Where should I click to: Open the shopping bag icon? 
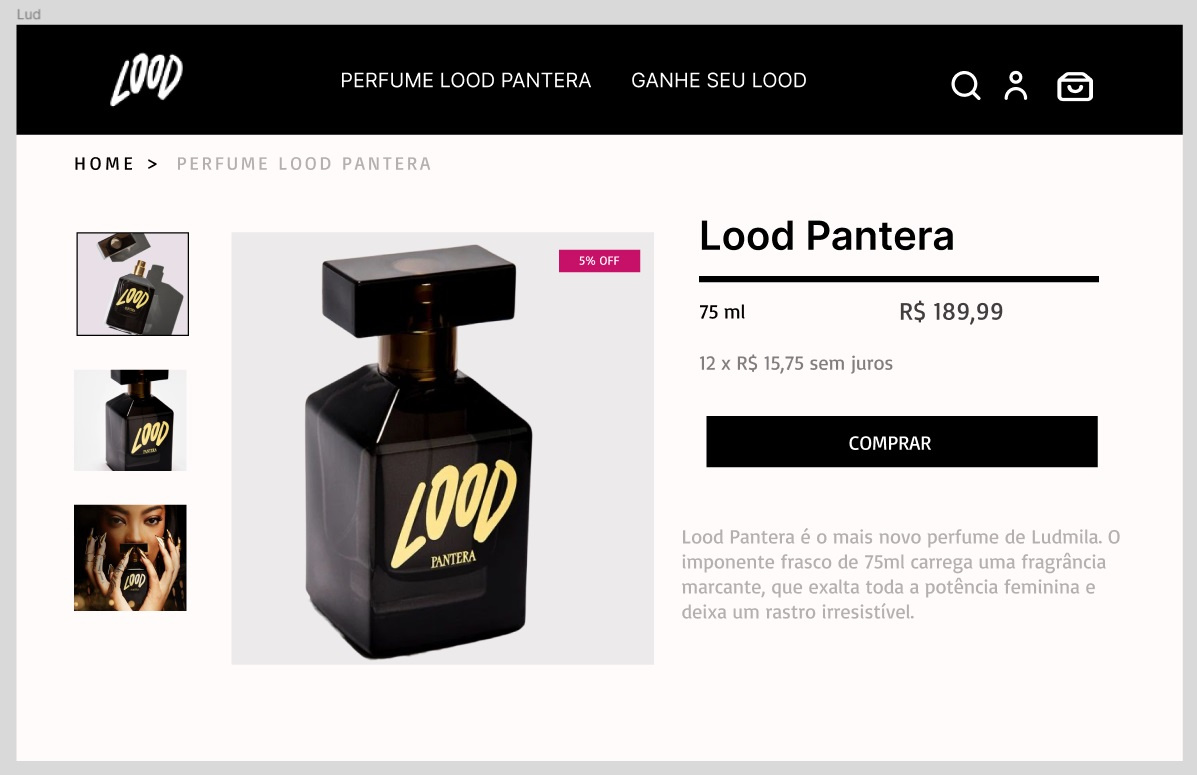(1074, 87)
